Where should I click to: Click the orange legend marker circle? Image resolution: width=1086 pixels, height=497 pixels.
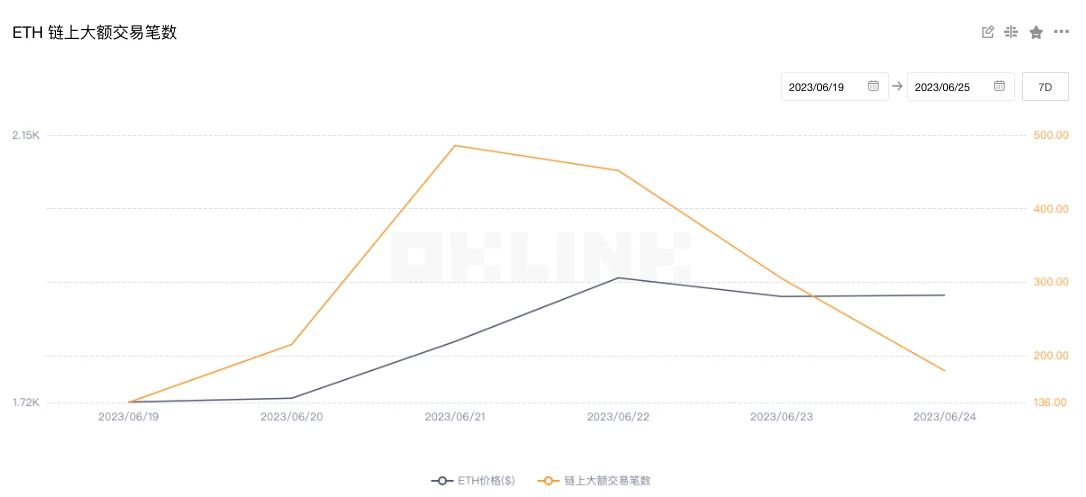point(548,481)
